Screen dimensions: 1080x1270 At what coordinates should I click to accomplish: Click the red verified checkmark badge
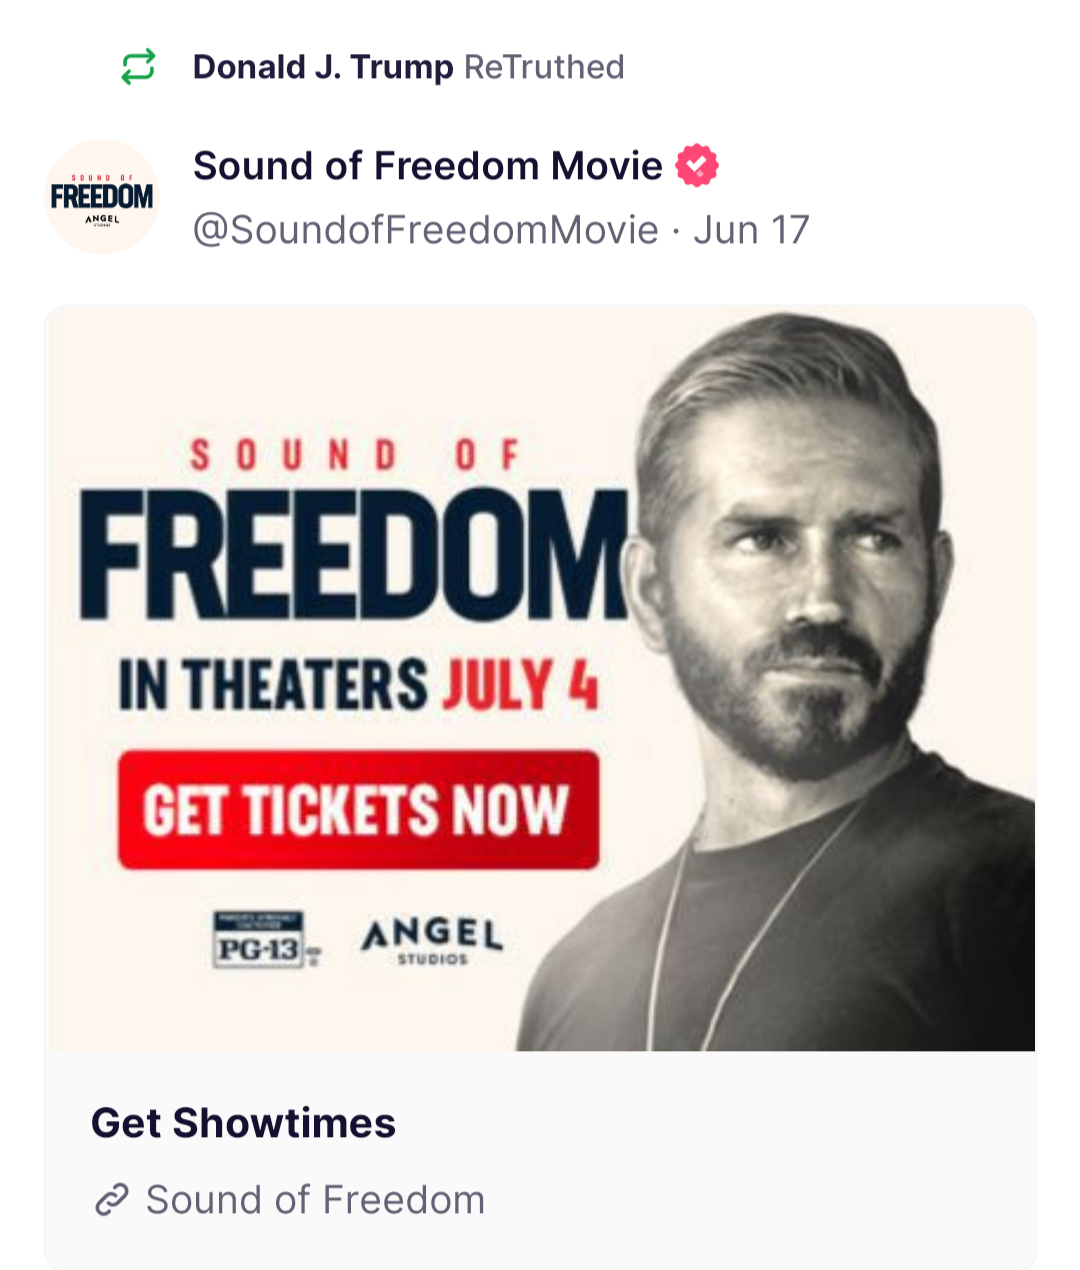(x=697, y=166)
